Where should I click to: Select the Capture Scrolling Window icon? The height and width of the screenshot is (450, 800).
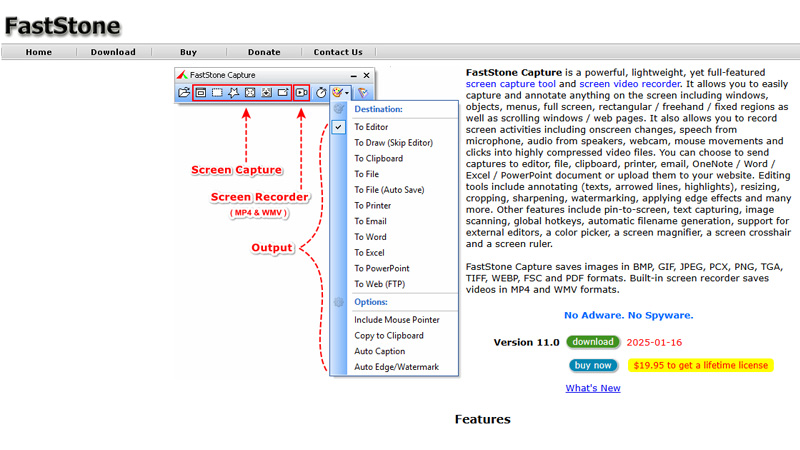tap(267, 92)
